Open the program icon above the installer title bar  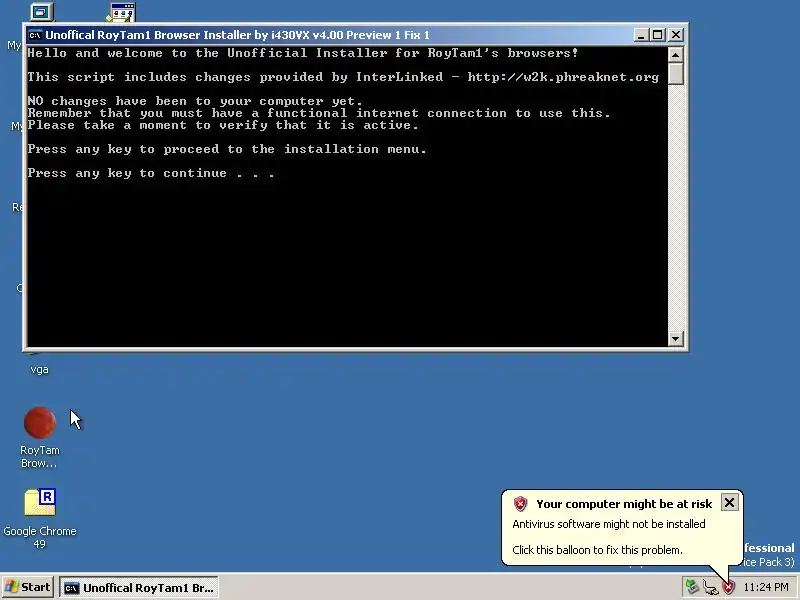121,12
